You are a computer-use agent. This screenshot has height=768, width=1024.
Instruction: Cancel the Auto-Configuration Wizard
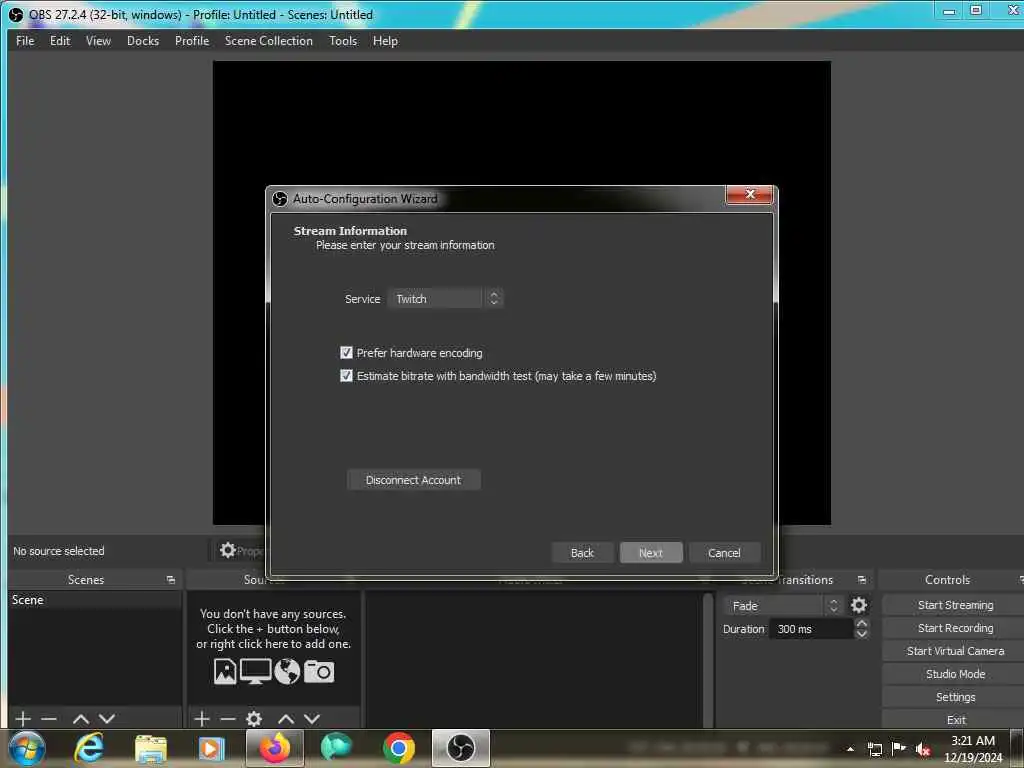coord(724,552)
